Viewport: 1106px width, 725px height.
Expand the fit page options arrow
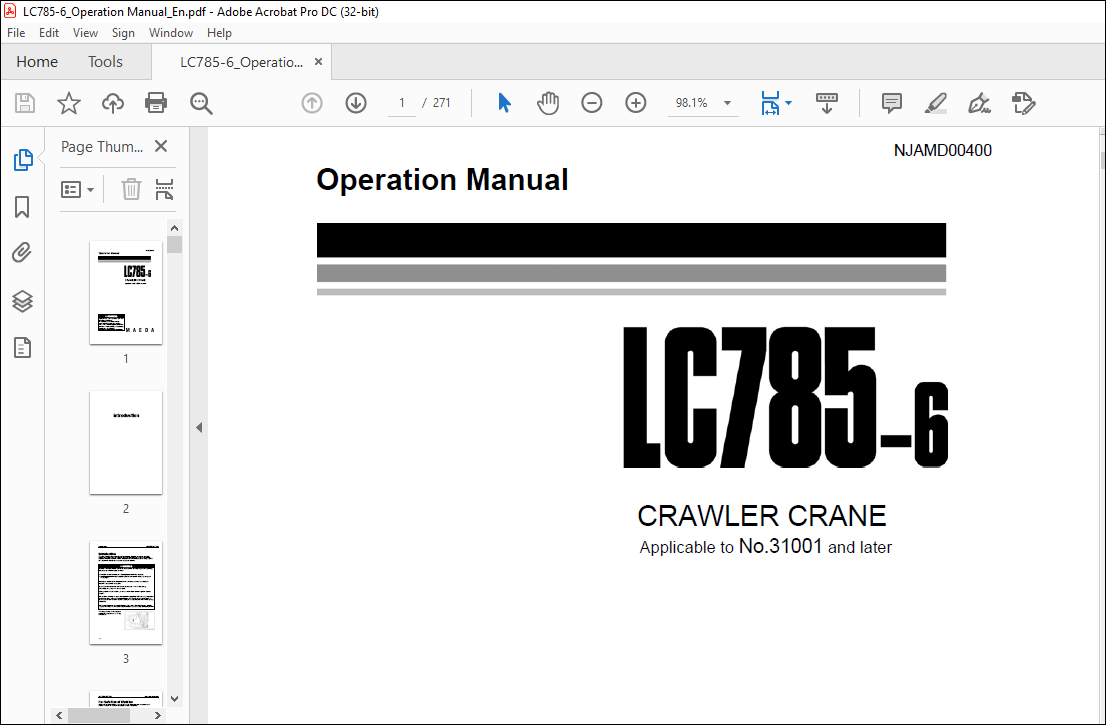click(x=789, y=103)
